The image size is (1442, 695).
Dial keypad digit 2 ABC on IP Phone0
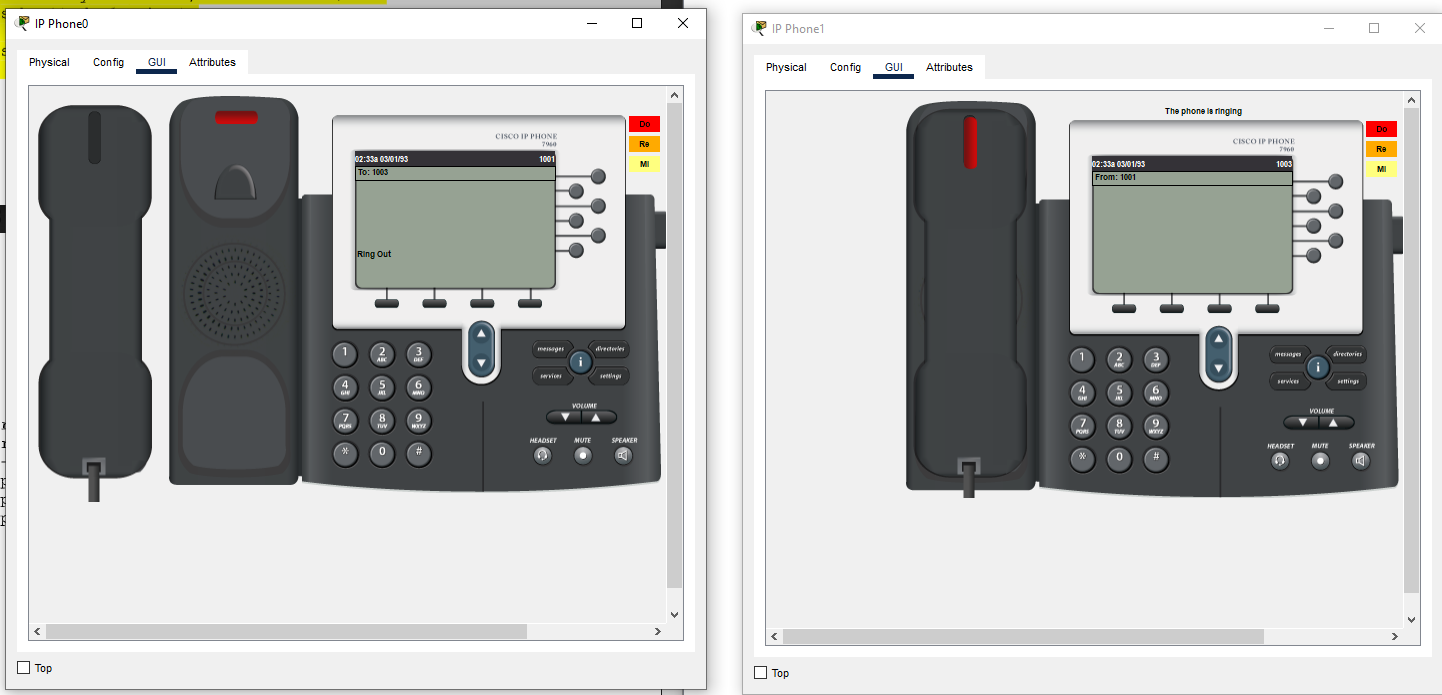tap(381, 353)
